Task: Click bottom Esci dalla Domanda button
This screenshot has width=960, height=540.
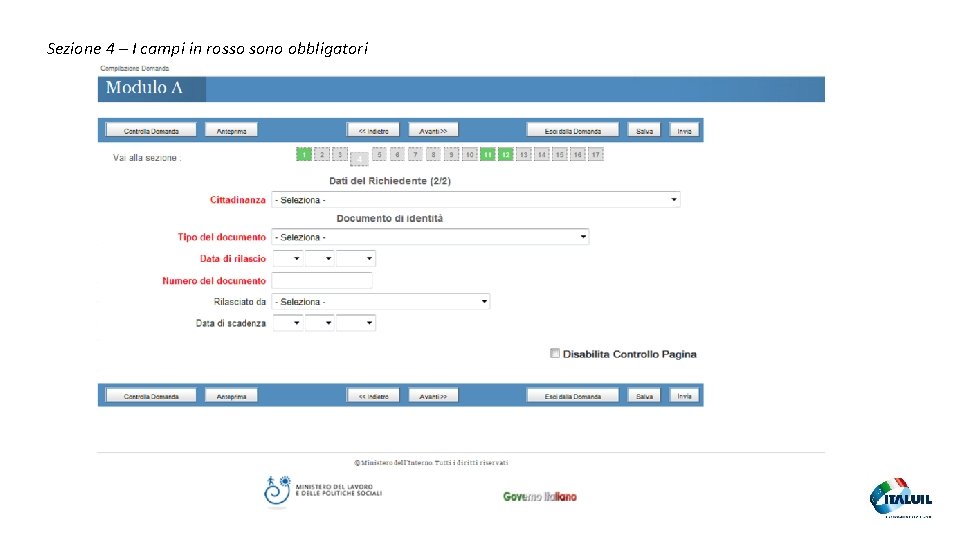Action: coord(572,396)
